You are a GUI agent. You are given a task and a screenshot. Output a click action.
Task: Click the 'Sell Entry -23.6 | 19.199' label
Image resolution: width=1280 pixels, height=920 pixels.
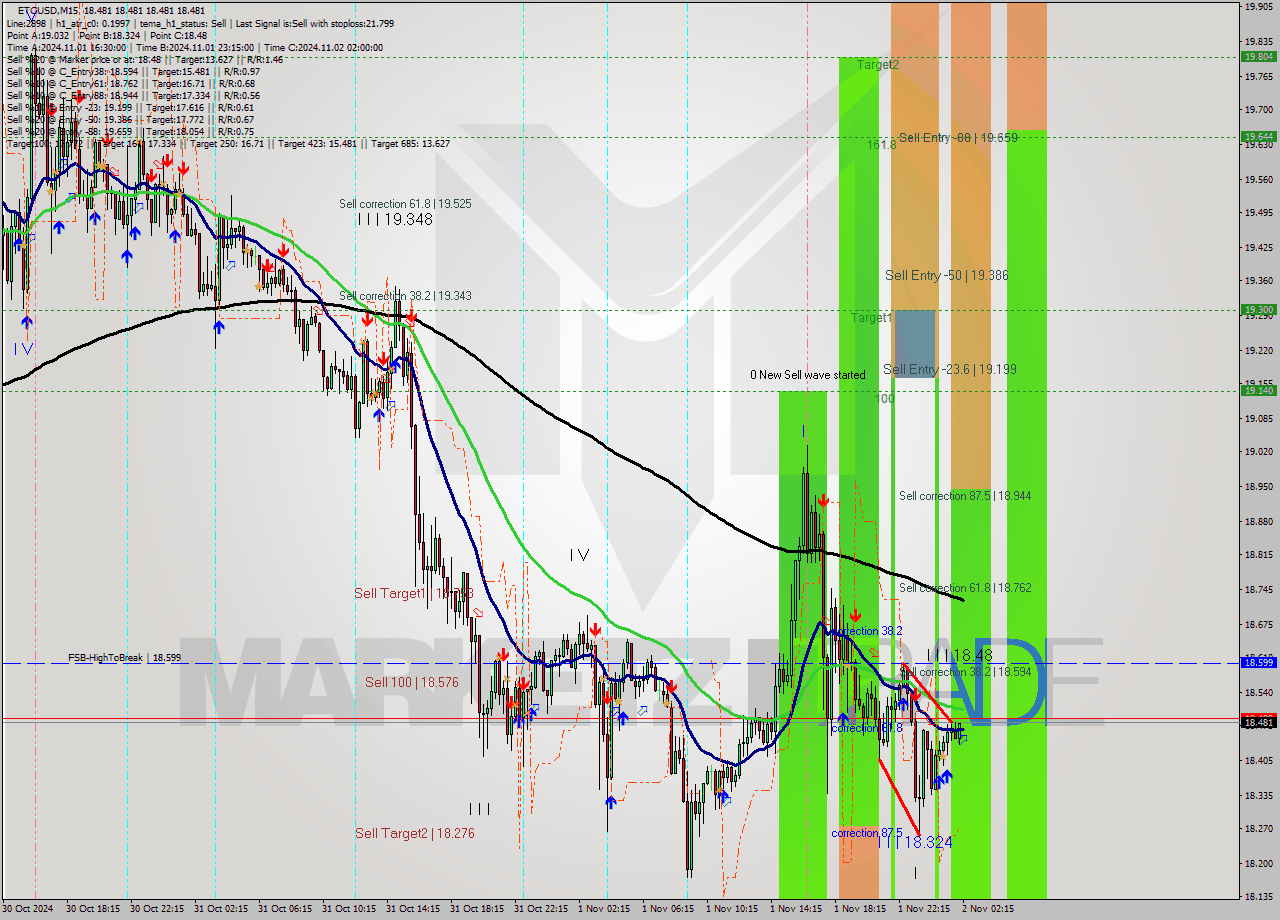click(950, 370)
